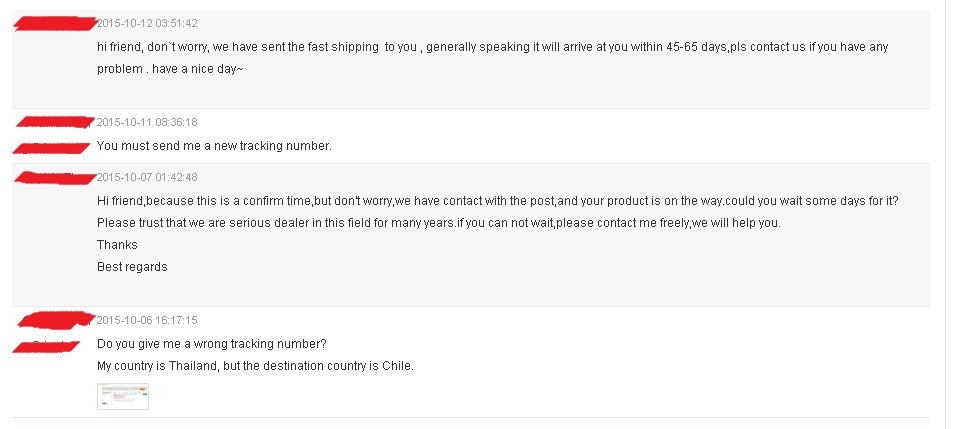Open the attached screenshot thumbnail
Viewport: 955px width, 429px height.
pyautogui.click(x=123, y=397)
